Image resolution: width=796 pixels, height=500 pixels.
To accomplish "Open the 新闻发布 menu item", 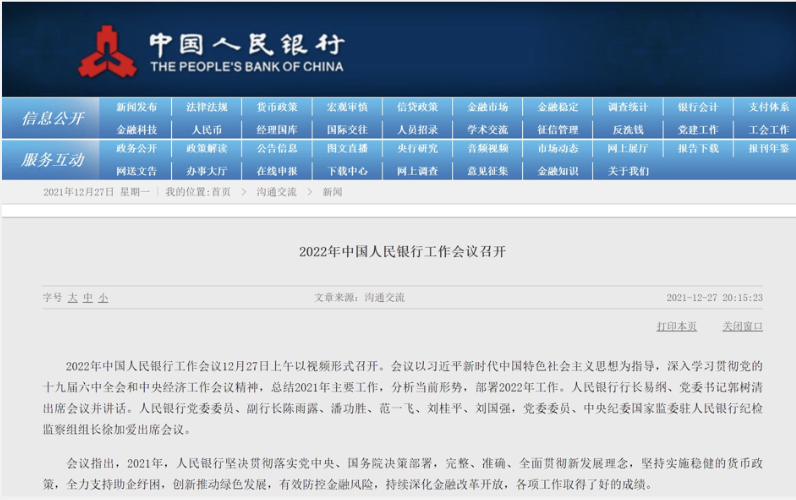I will (x=137, y=107).
